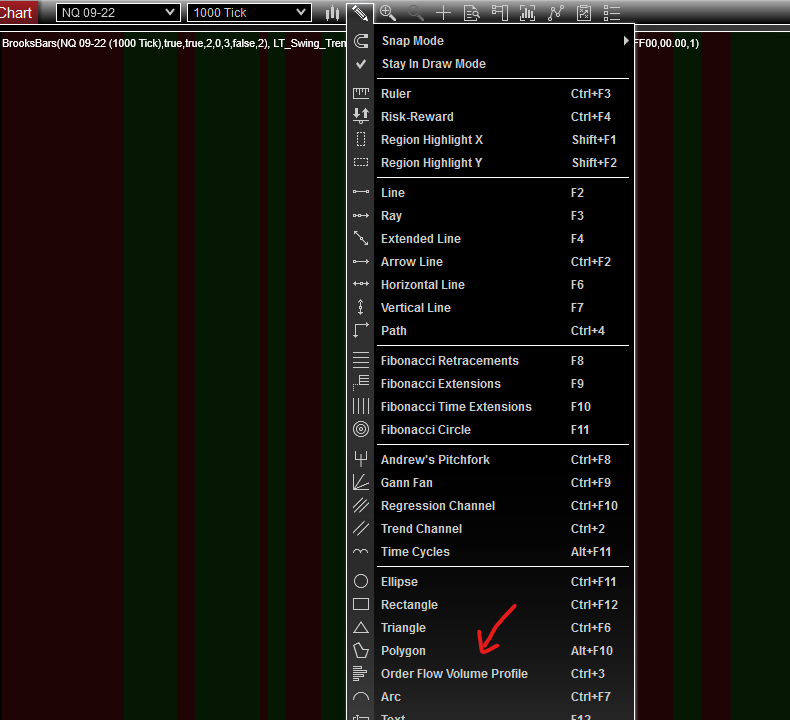The height and width of the screenshot is (720, 790).
Task: Select the Gann Fan tool
Action: 490,483
